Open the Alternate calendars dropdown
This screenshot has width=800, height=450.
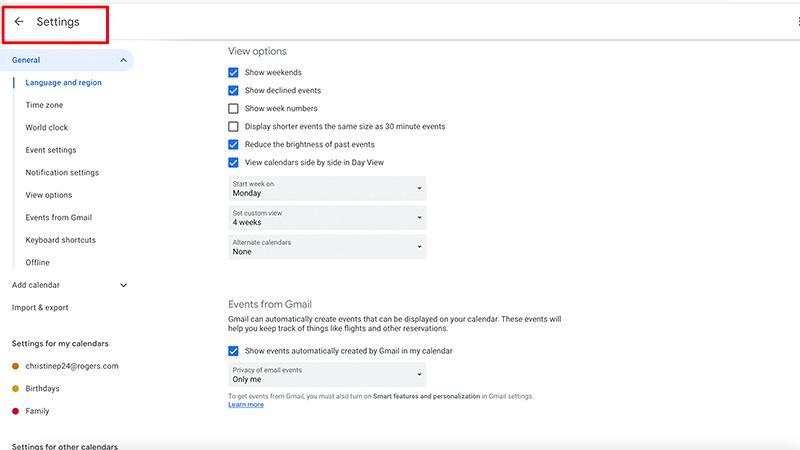[x=327, y=247]
